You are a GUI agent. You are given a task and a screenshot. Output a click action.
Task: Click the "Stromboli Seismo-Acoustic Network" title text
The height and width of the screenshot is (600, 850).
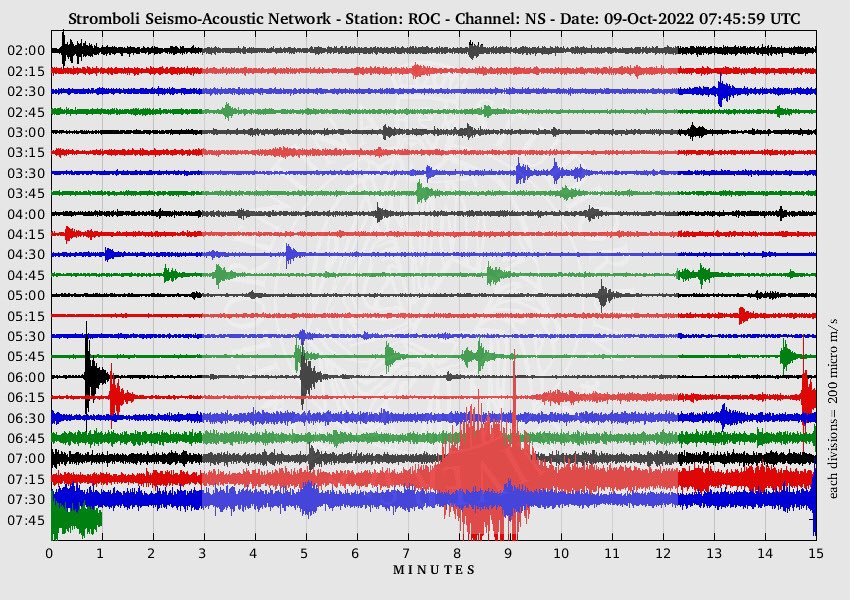tap(199, 19)
